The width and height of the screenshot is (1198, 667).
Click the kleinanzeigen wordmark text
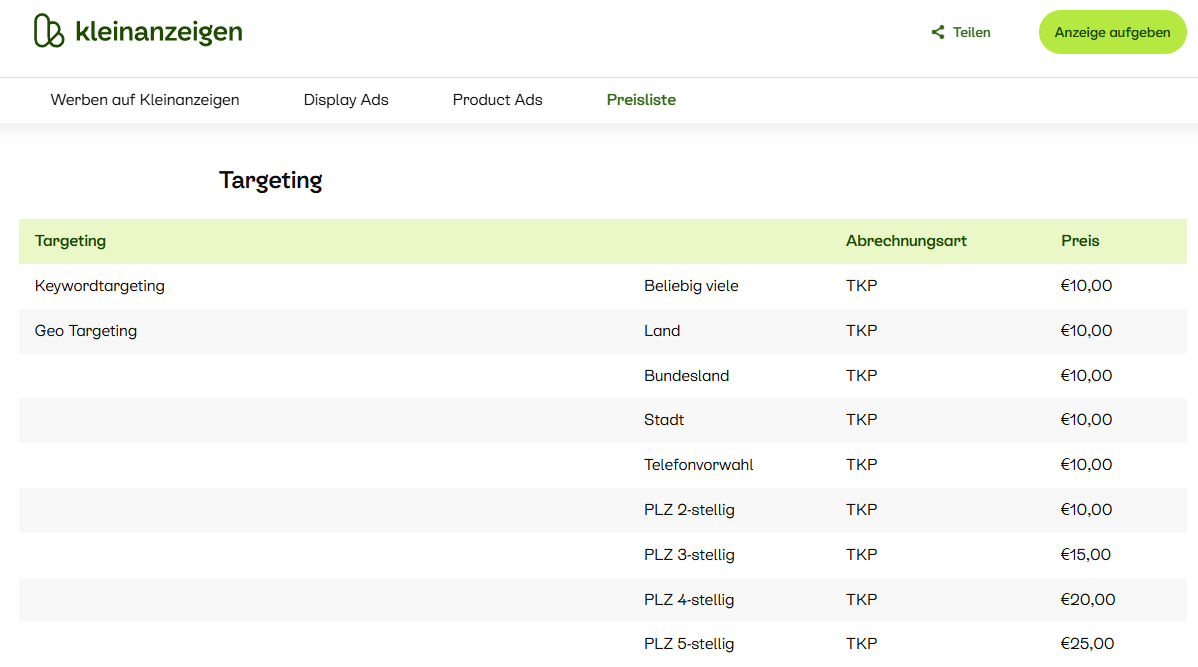pyautogui.click(x=158, y=32)
